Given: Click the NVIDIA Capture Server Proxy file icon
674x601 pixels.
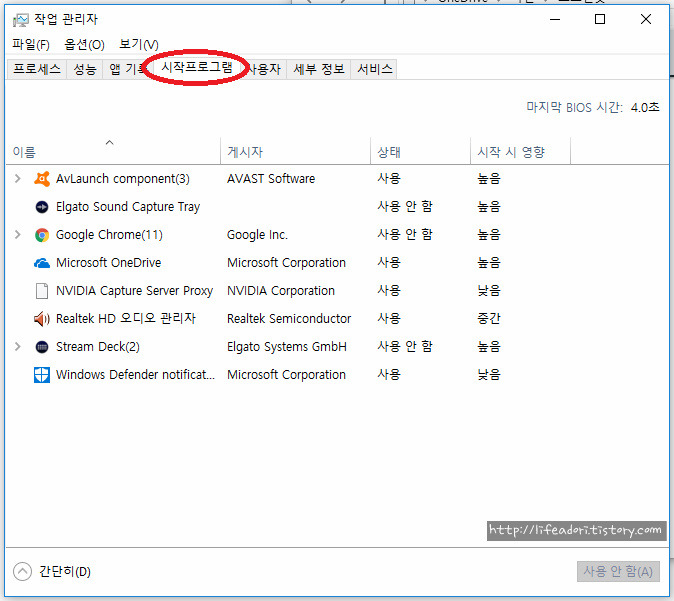Looking at the screenshot, I should pyautogui.click(x=42, y=291).
